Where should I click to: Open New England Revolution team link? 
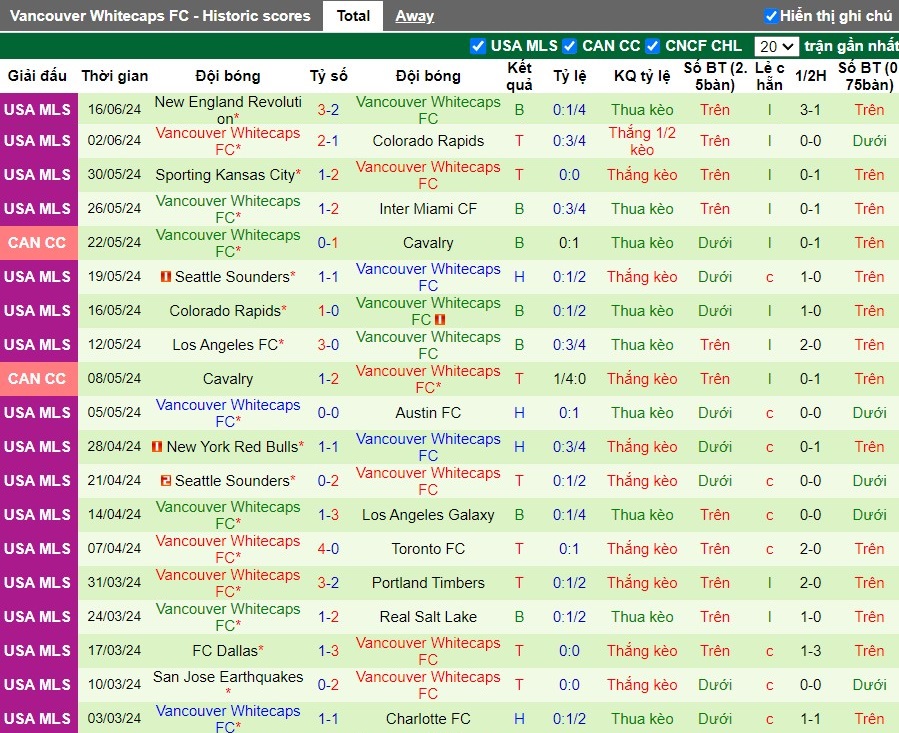(x=228, y=110)
